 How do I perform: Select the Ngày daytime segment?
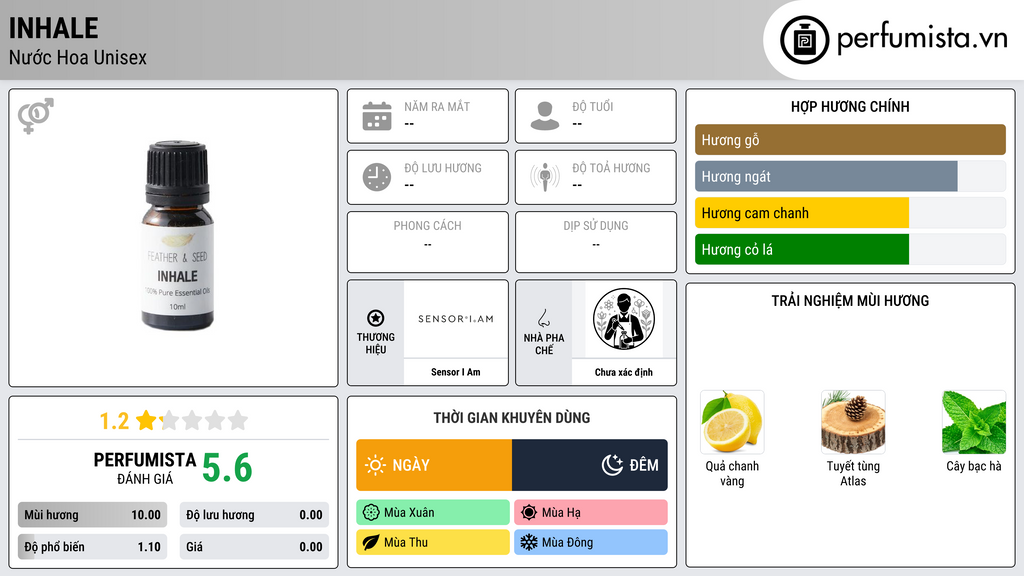434,465
